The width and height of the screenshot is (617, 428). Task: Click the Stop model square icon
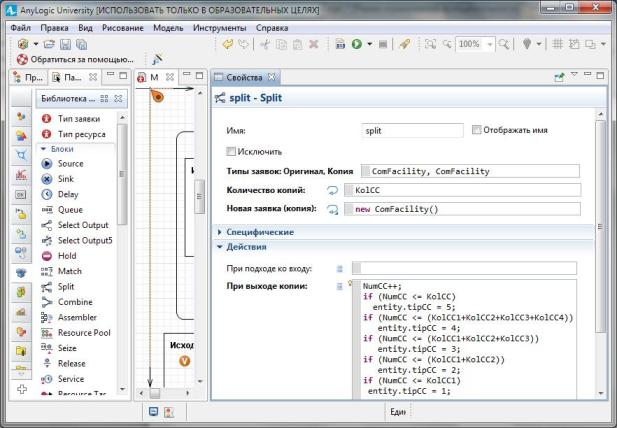(x=382, y=44)
